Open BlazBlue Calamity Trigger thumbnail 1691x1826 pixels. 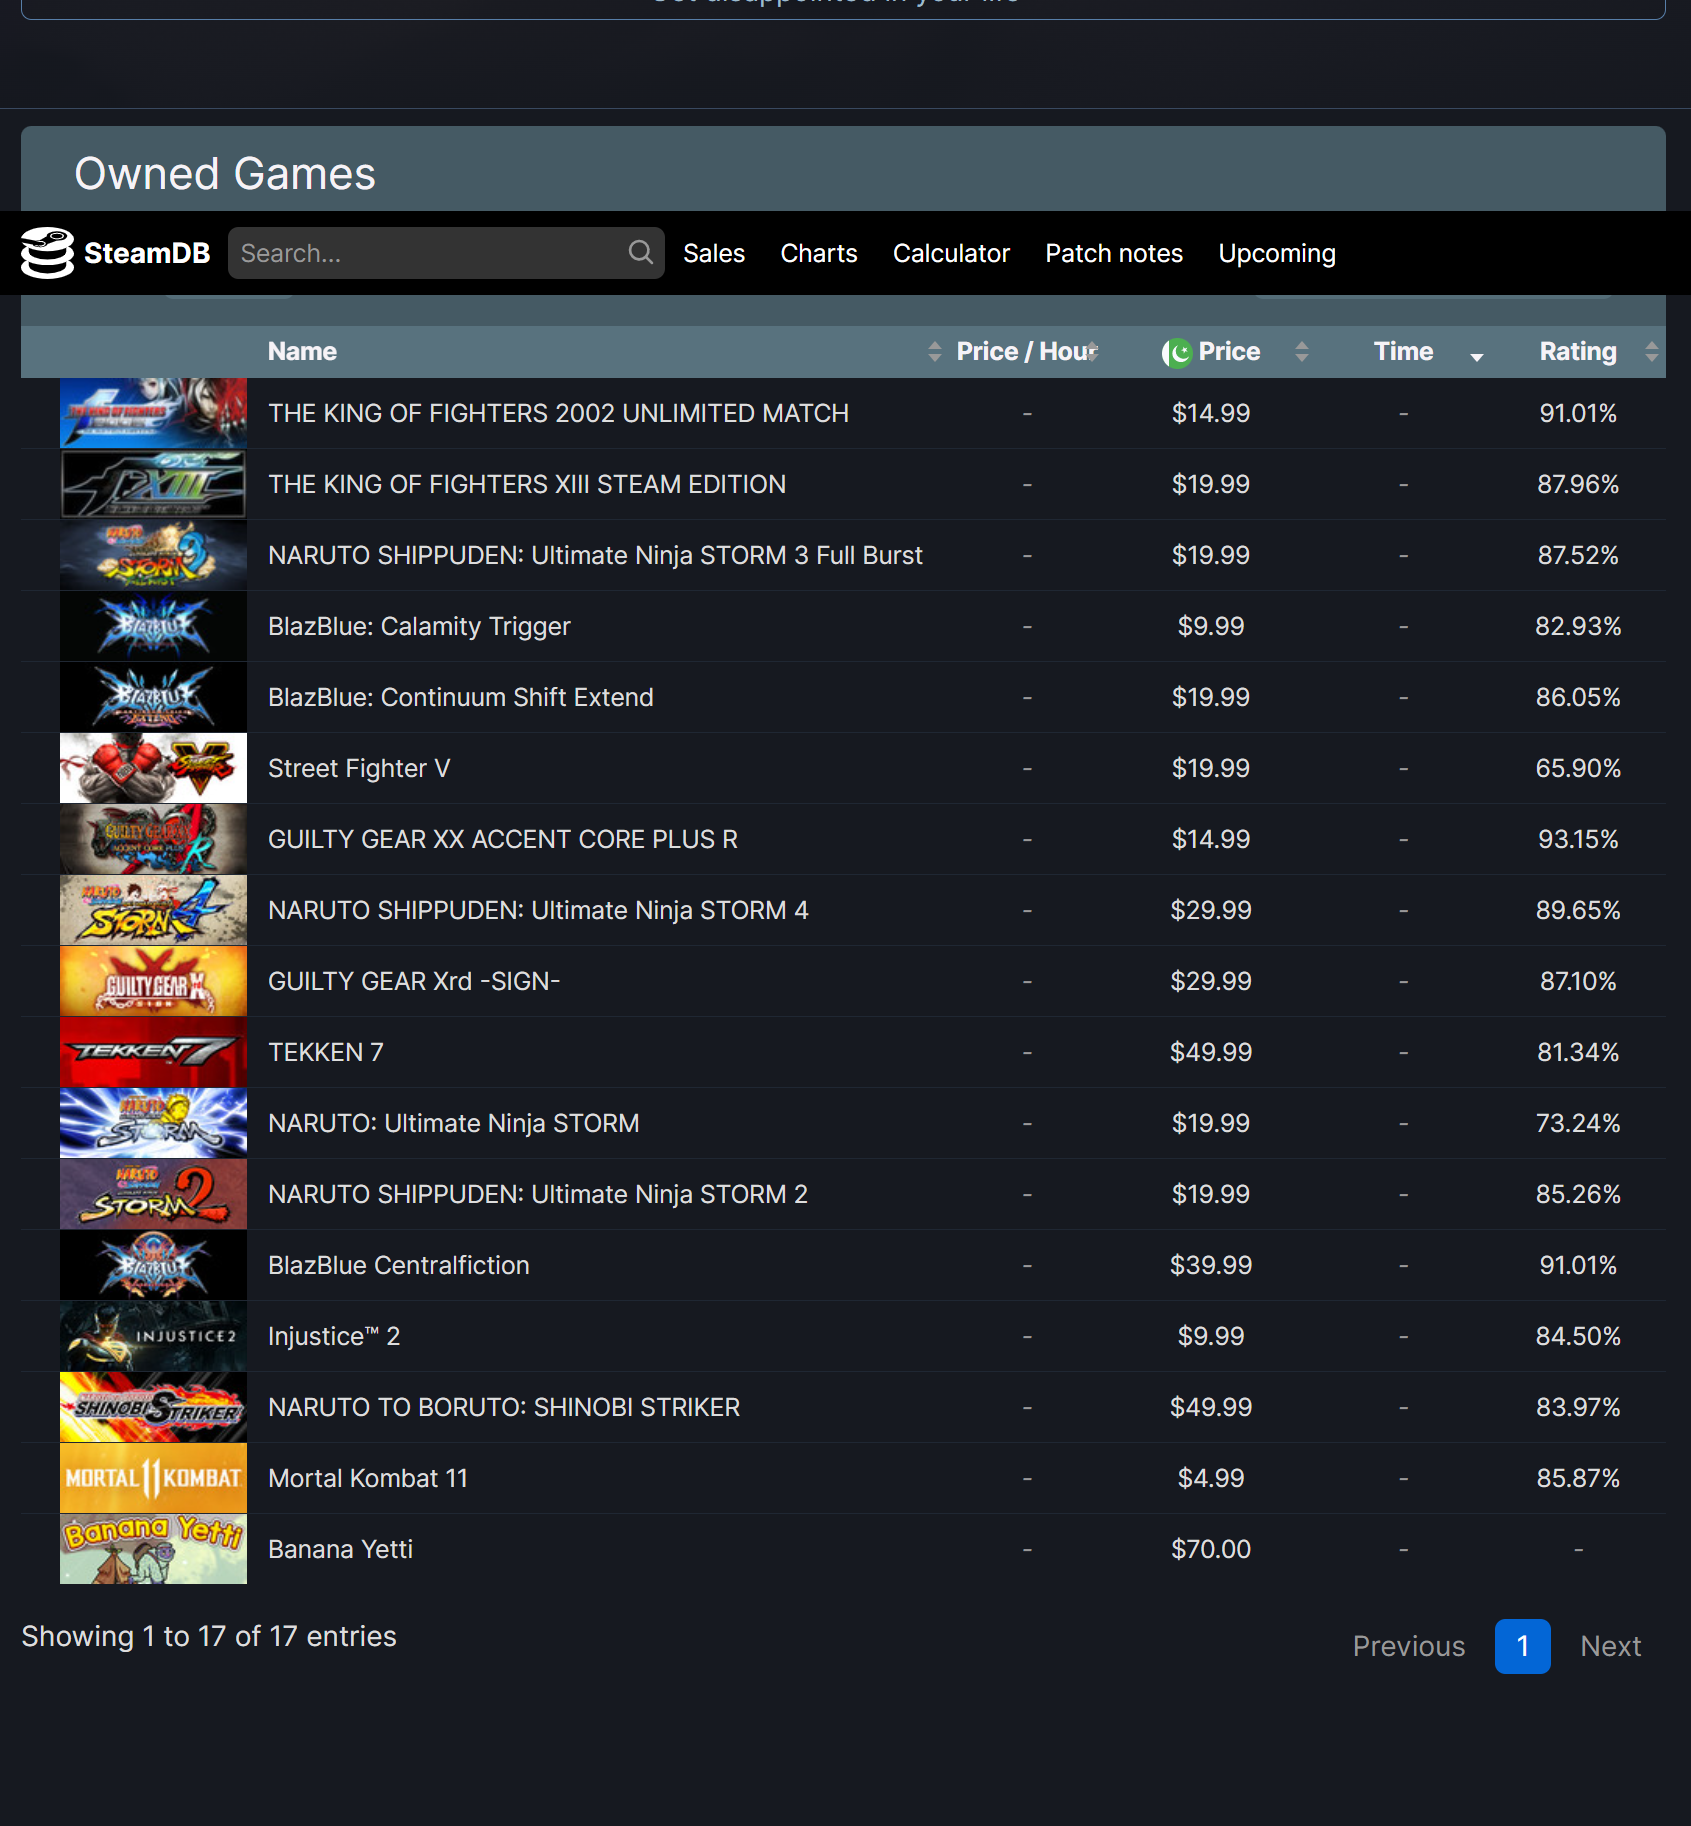pyautogui.click(x=153, y=626)
